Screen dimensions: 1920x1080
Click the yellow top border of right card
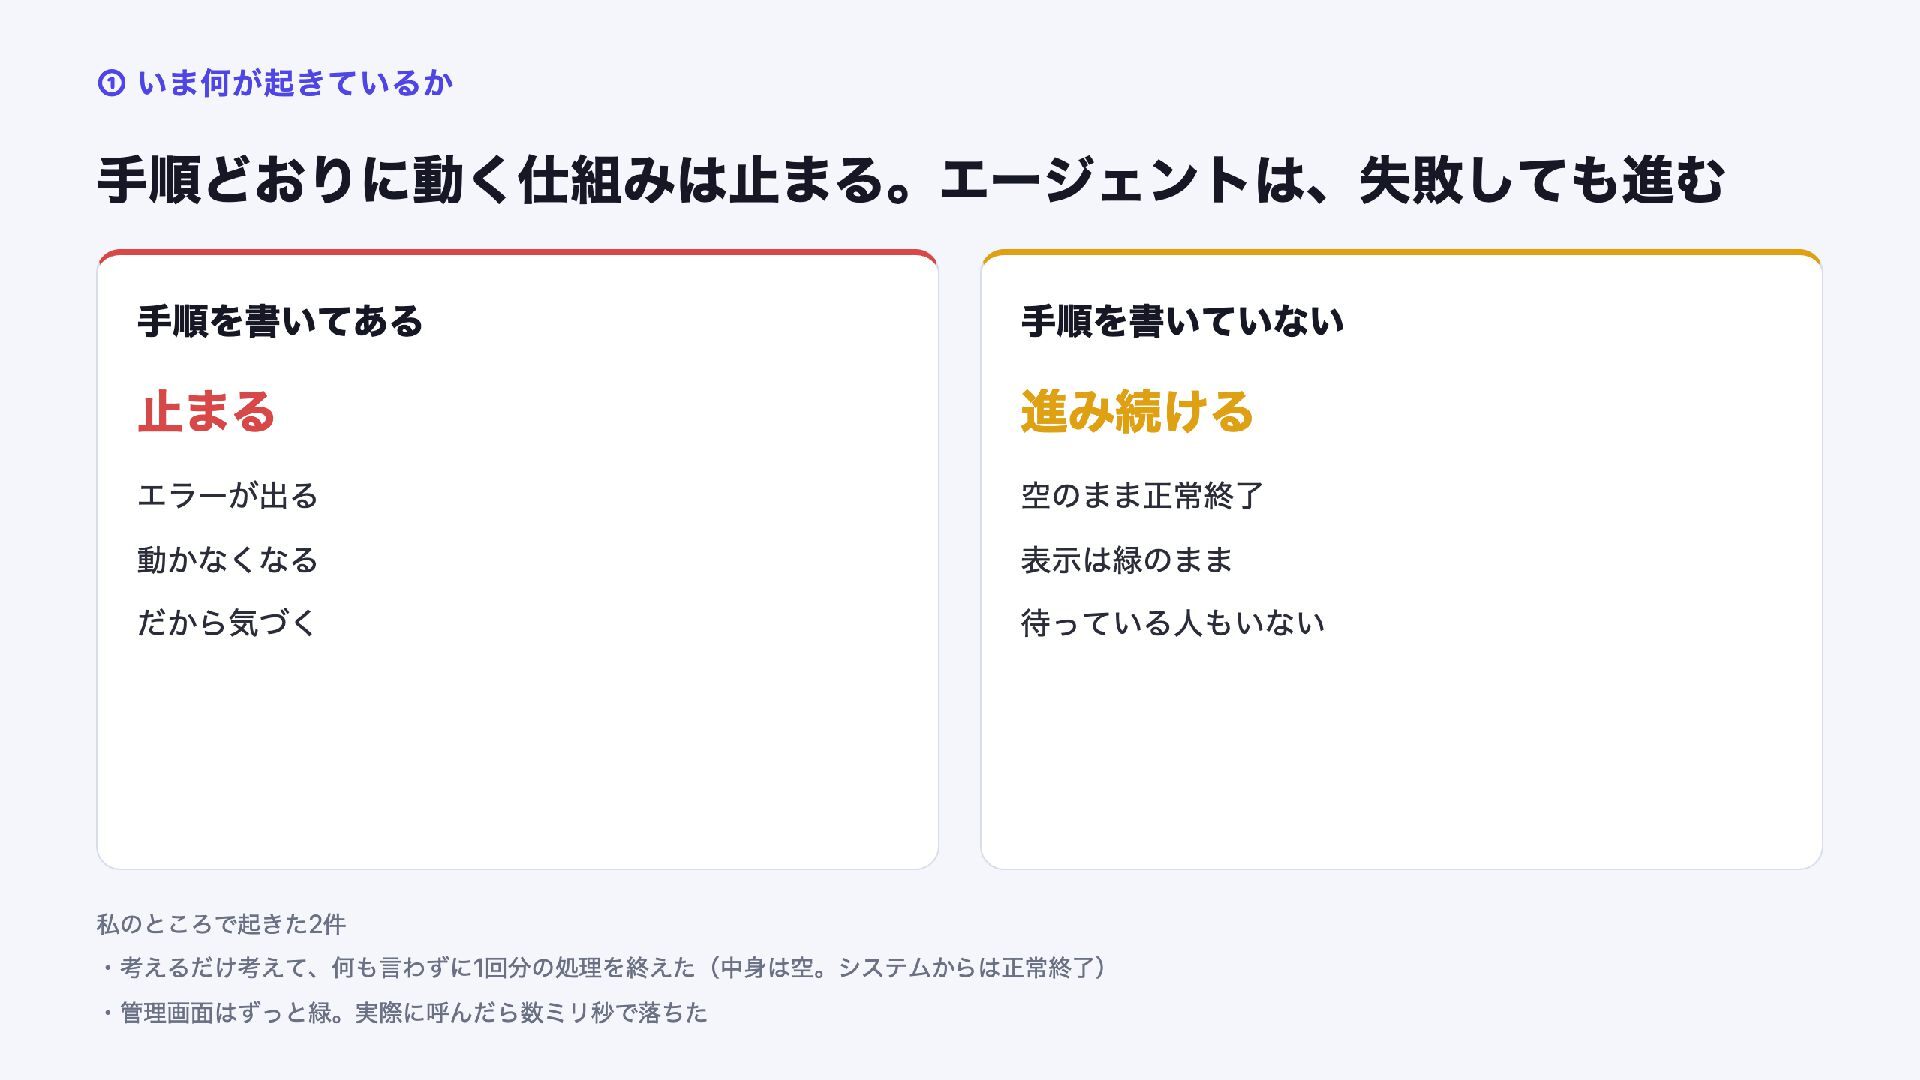click(x=1401, y=252)
